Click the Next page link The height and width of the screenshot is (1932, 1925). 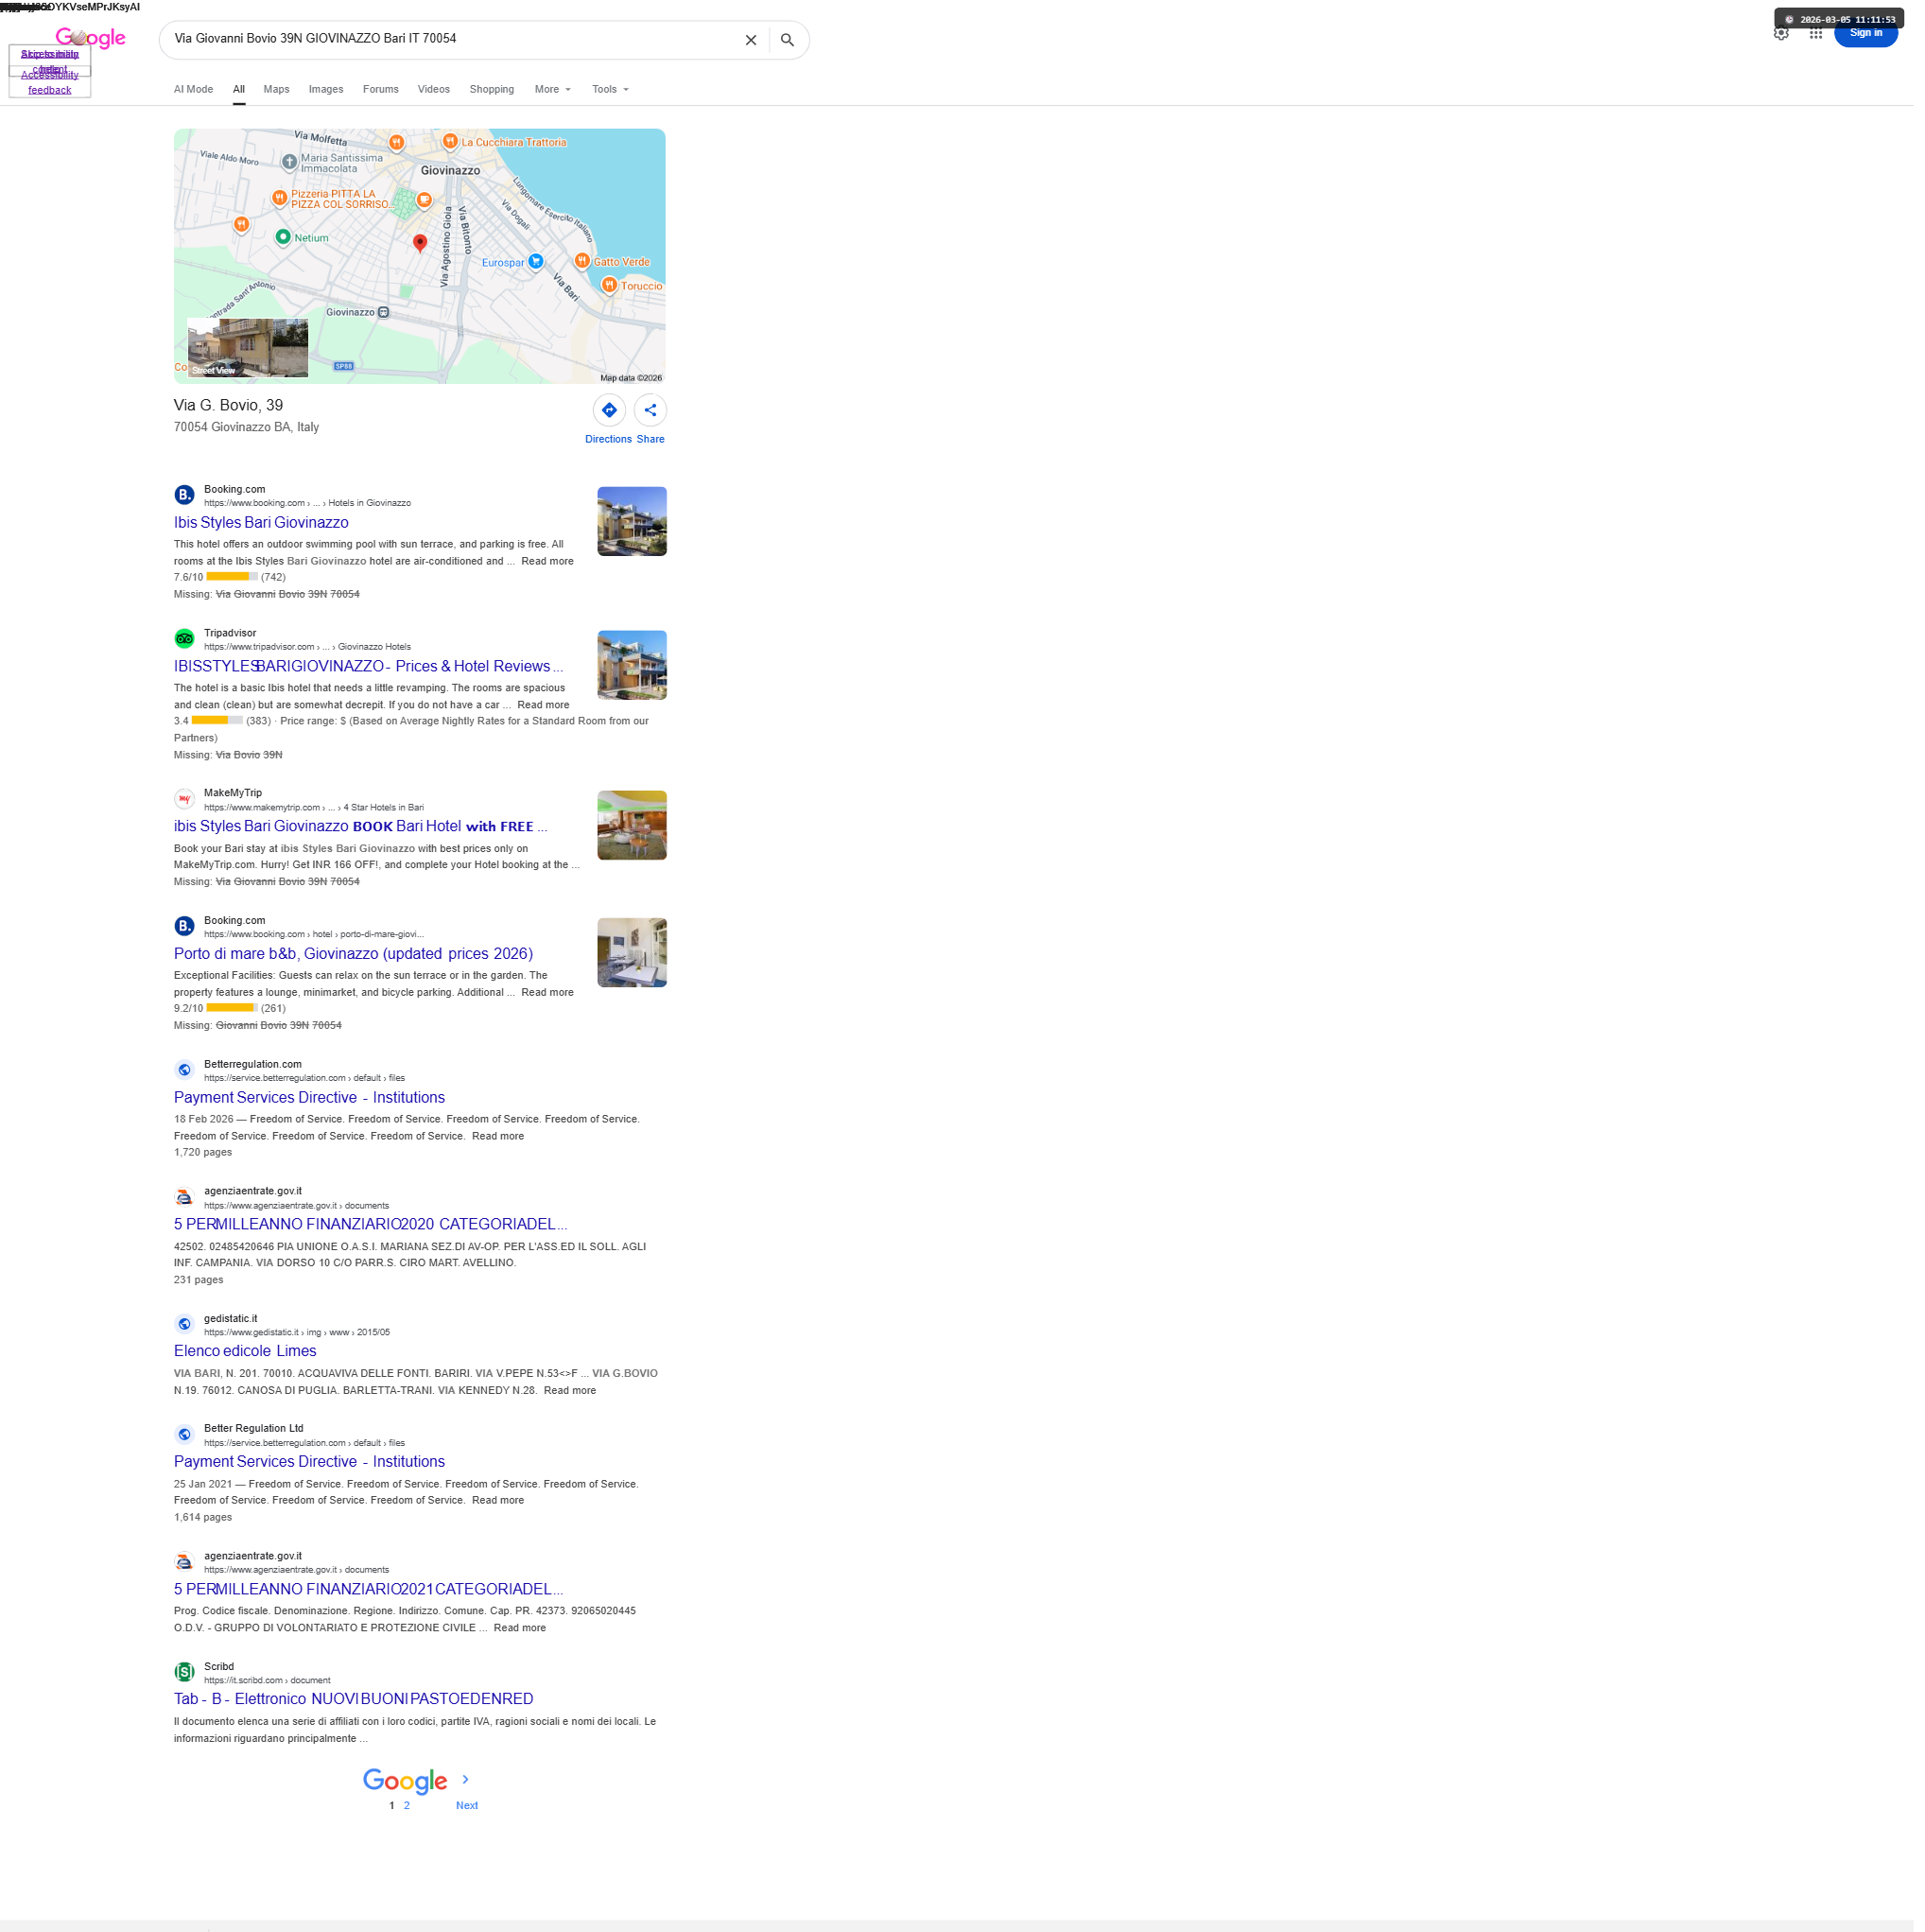(469, 1816)
